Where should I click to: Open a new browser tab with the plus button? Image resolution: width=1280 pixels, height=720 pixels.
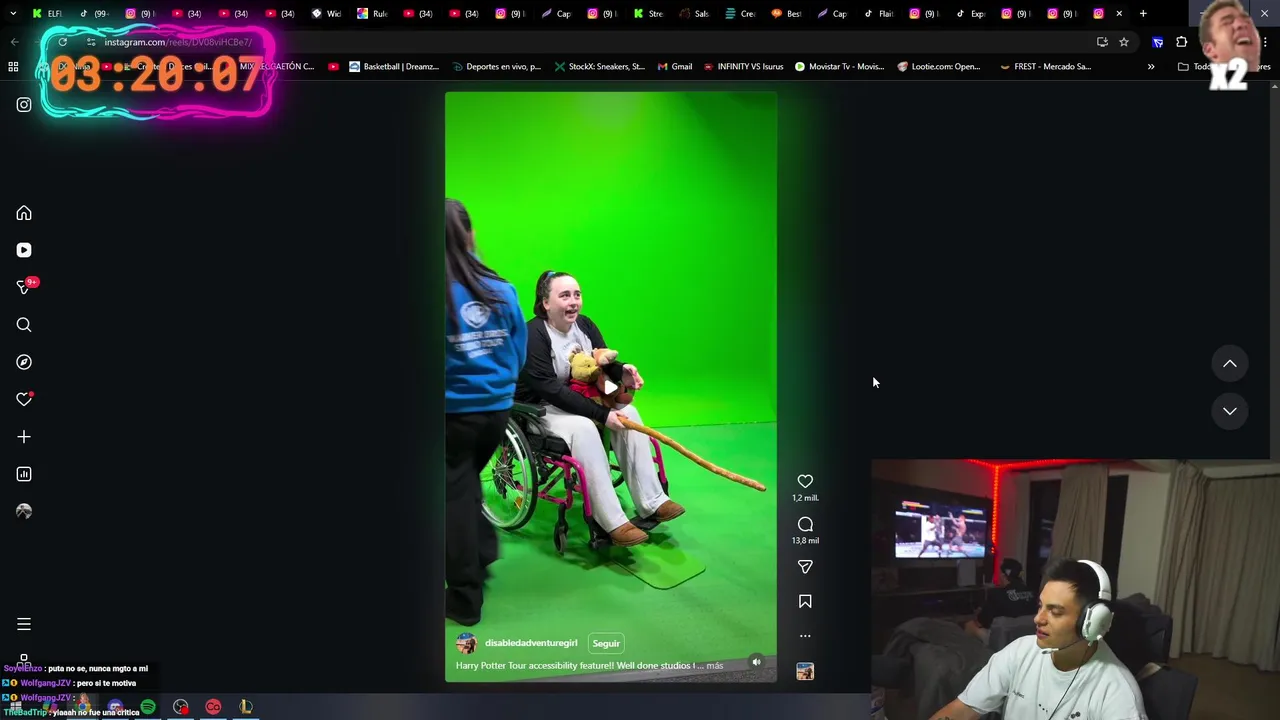[x=1143, y=13]
